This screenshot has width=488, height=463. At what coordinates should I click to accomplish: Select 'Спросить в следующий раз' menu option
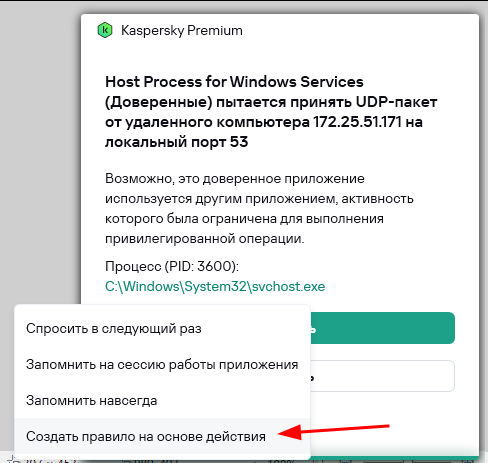[114, 329]
